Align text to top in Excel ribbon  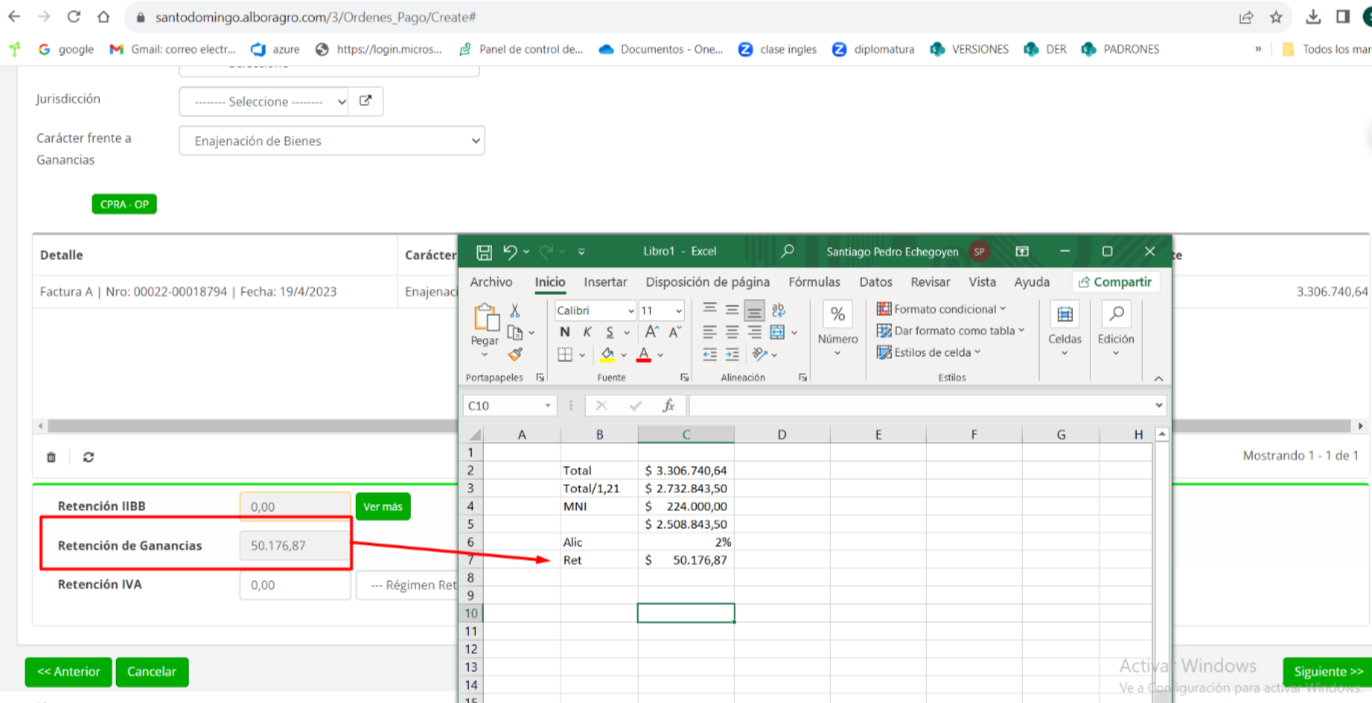[x=710, y=310]
